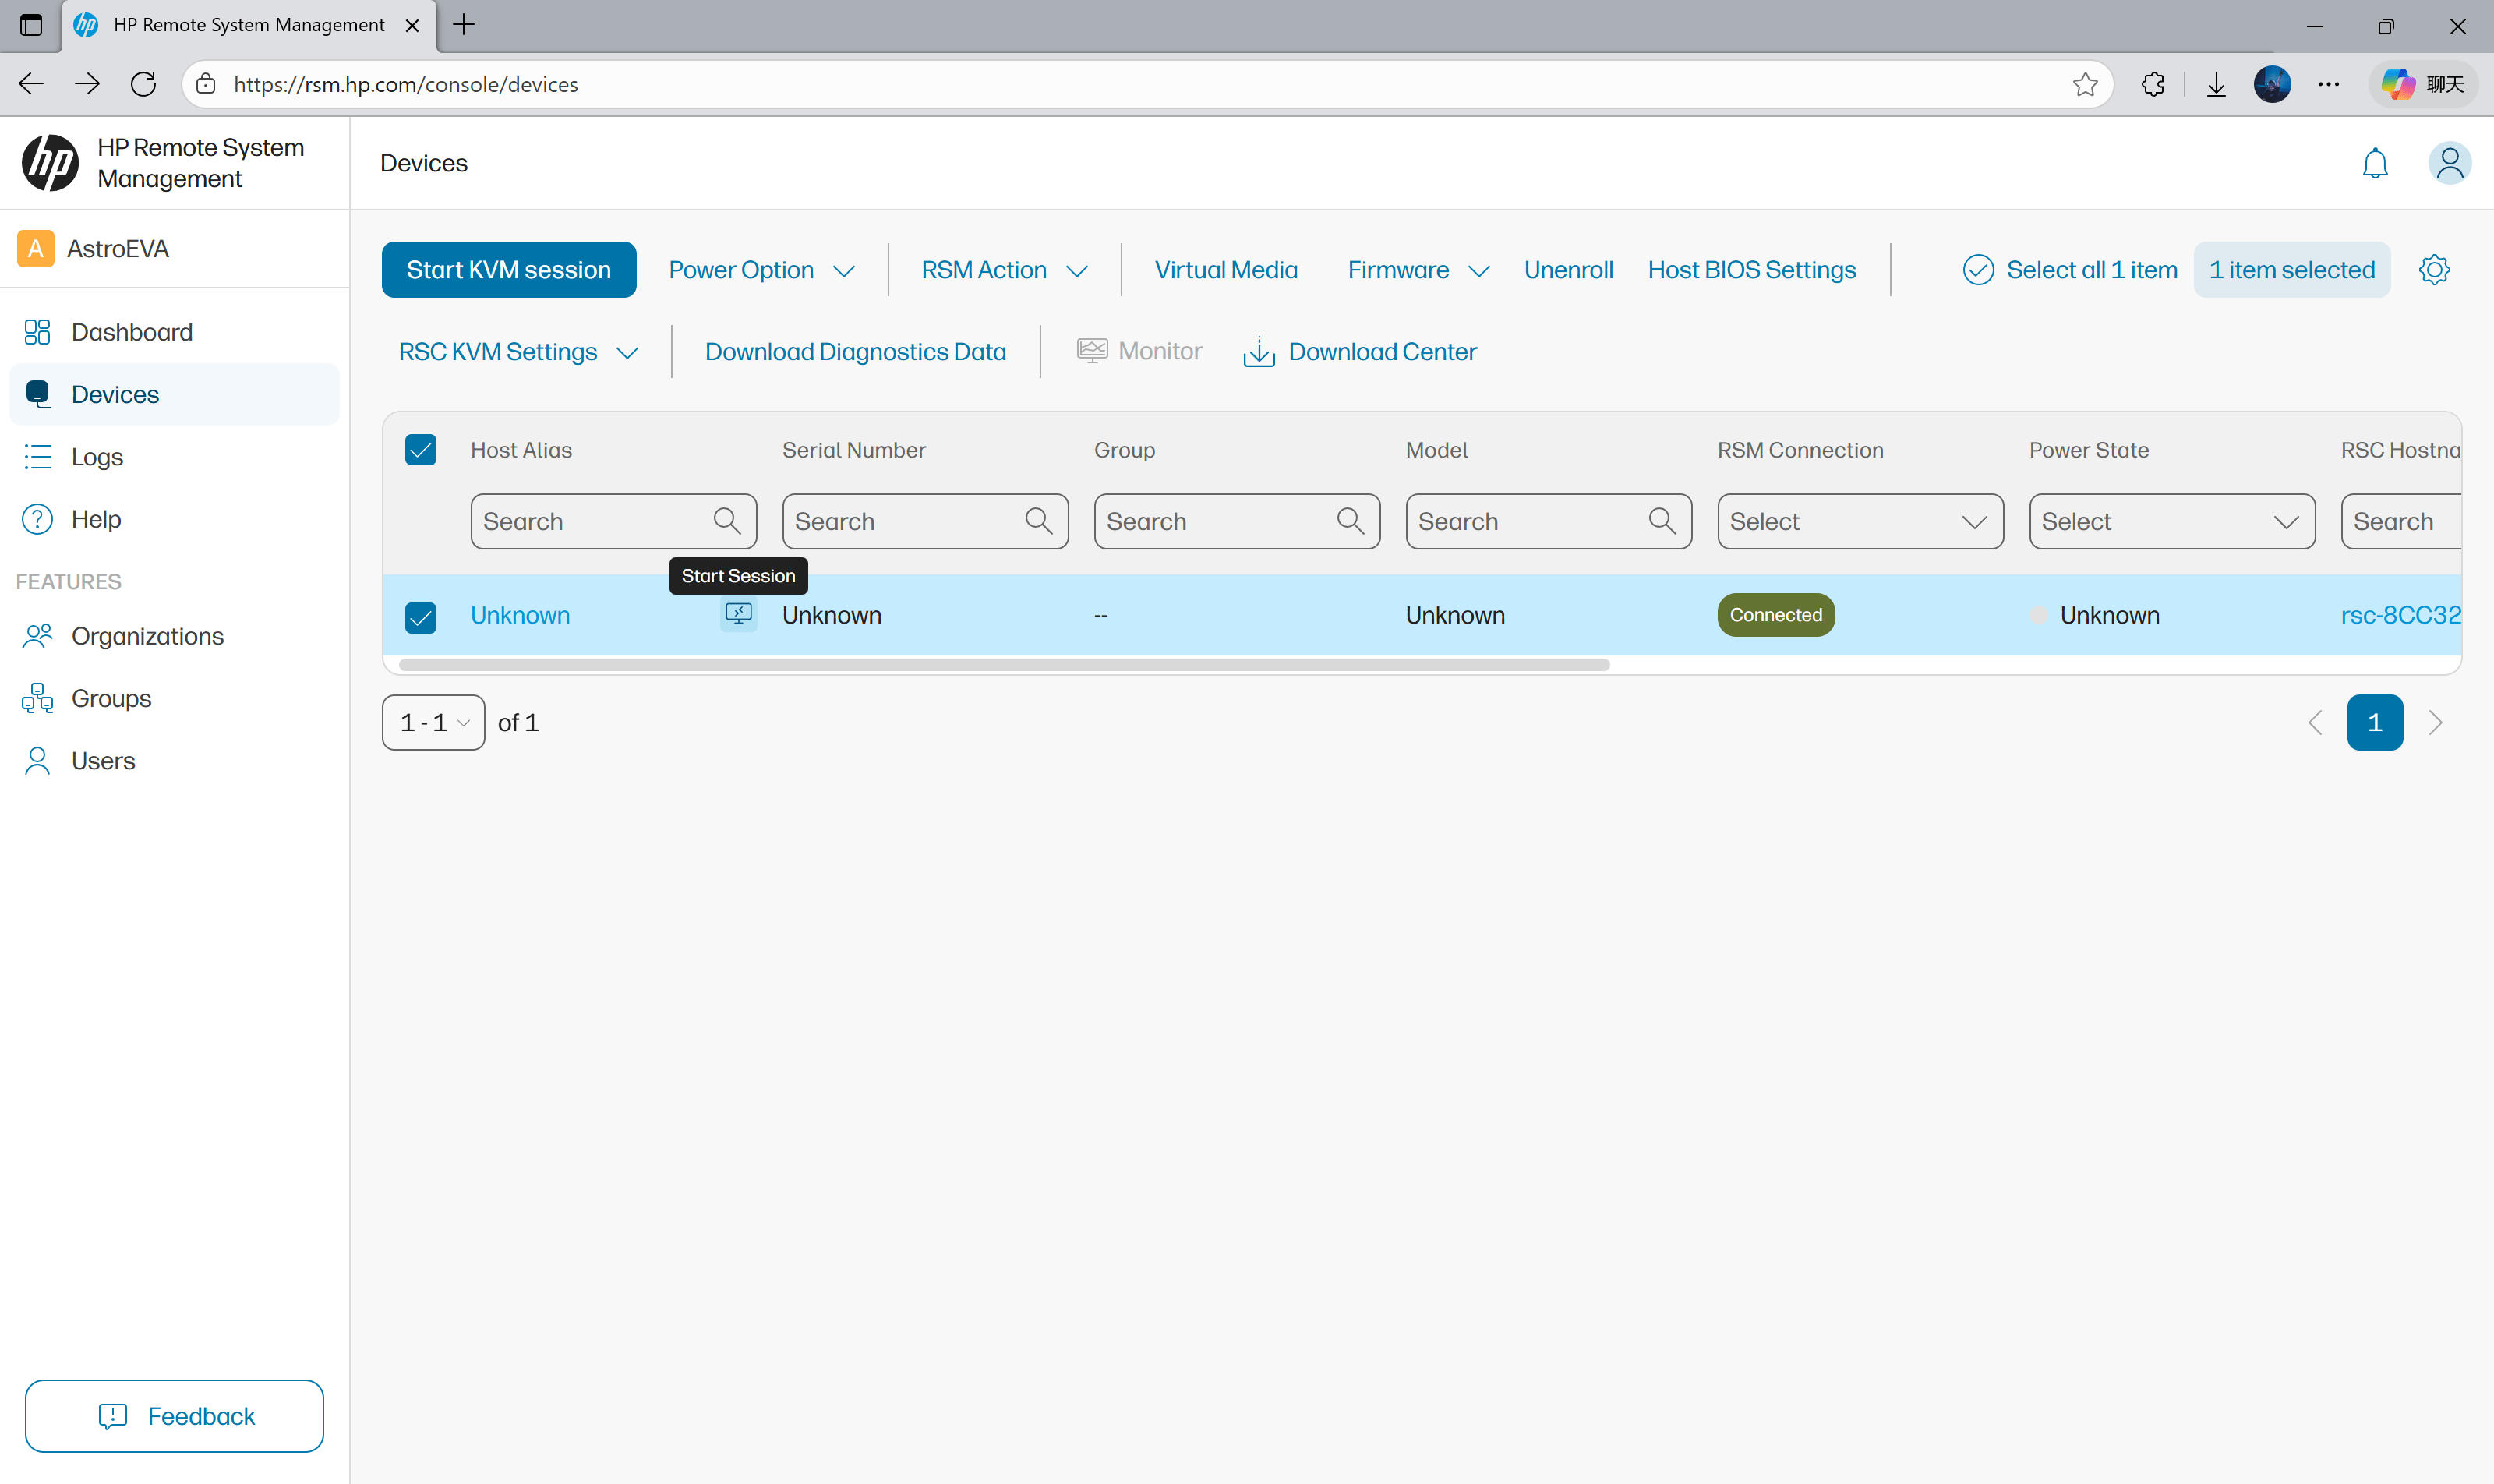
Task: Open the user profile avatar icon
Action: 2449,163
